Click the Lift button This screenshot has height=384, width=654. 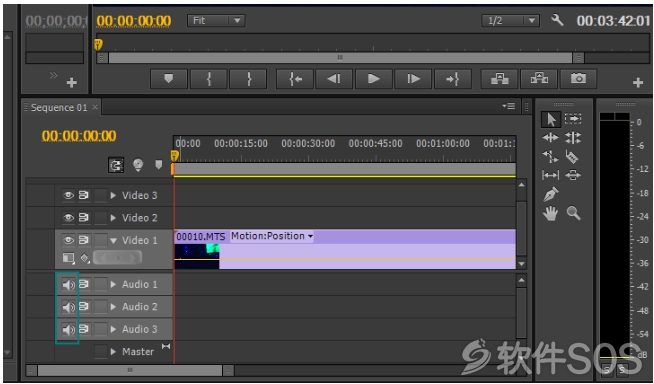[500, 79]
